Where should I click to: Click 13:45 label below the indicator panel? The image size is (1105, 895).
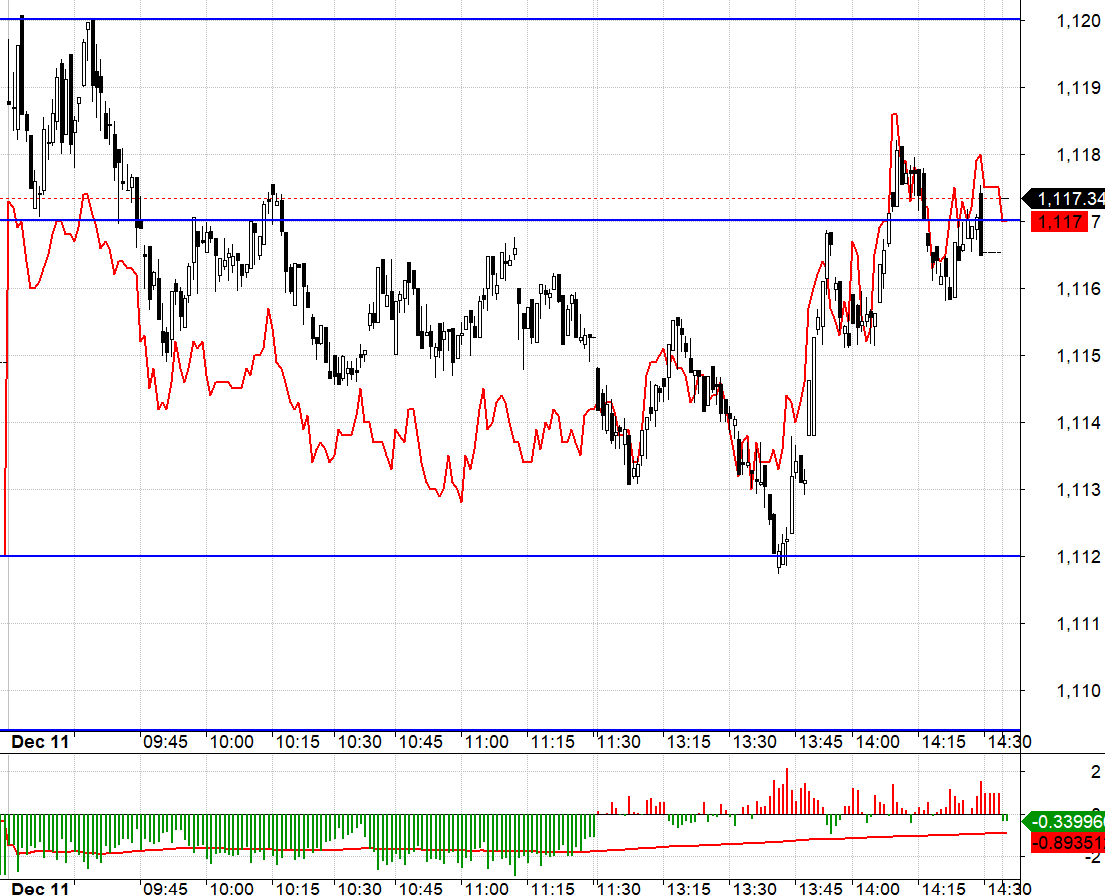point(820,888)
